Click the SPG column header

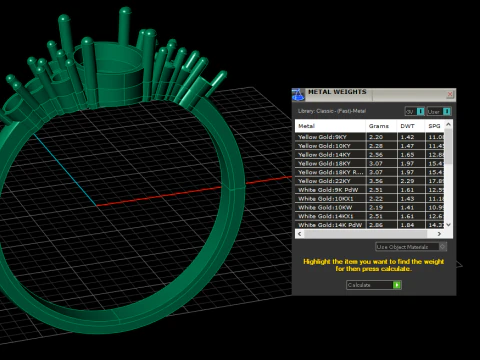point(434,126)
